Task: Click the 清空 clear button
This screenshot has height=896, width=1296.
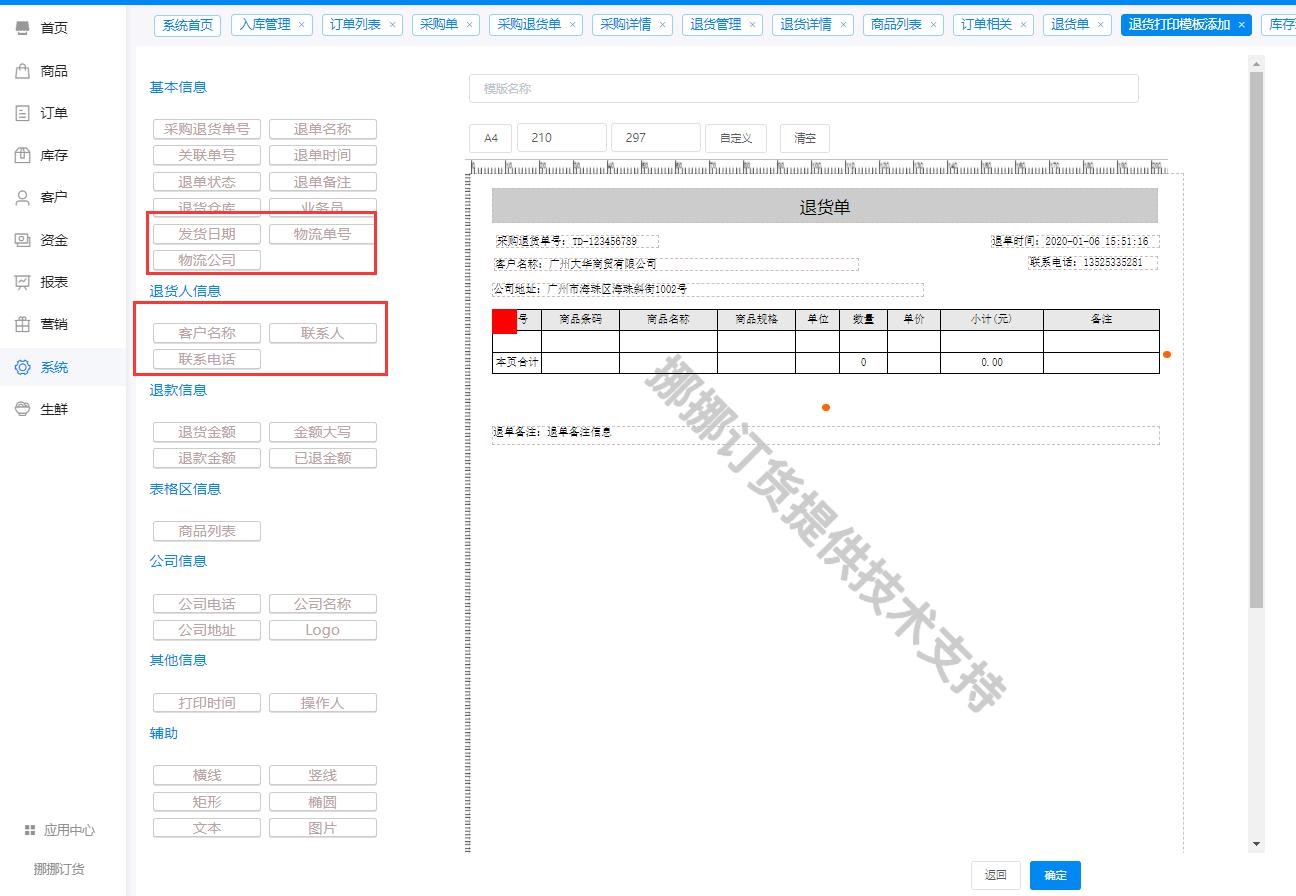Action: 804,138
